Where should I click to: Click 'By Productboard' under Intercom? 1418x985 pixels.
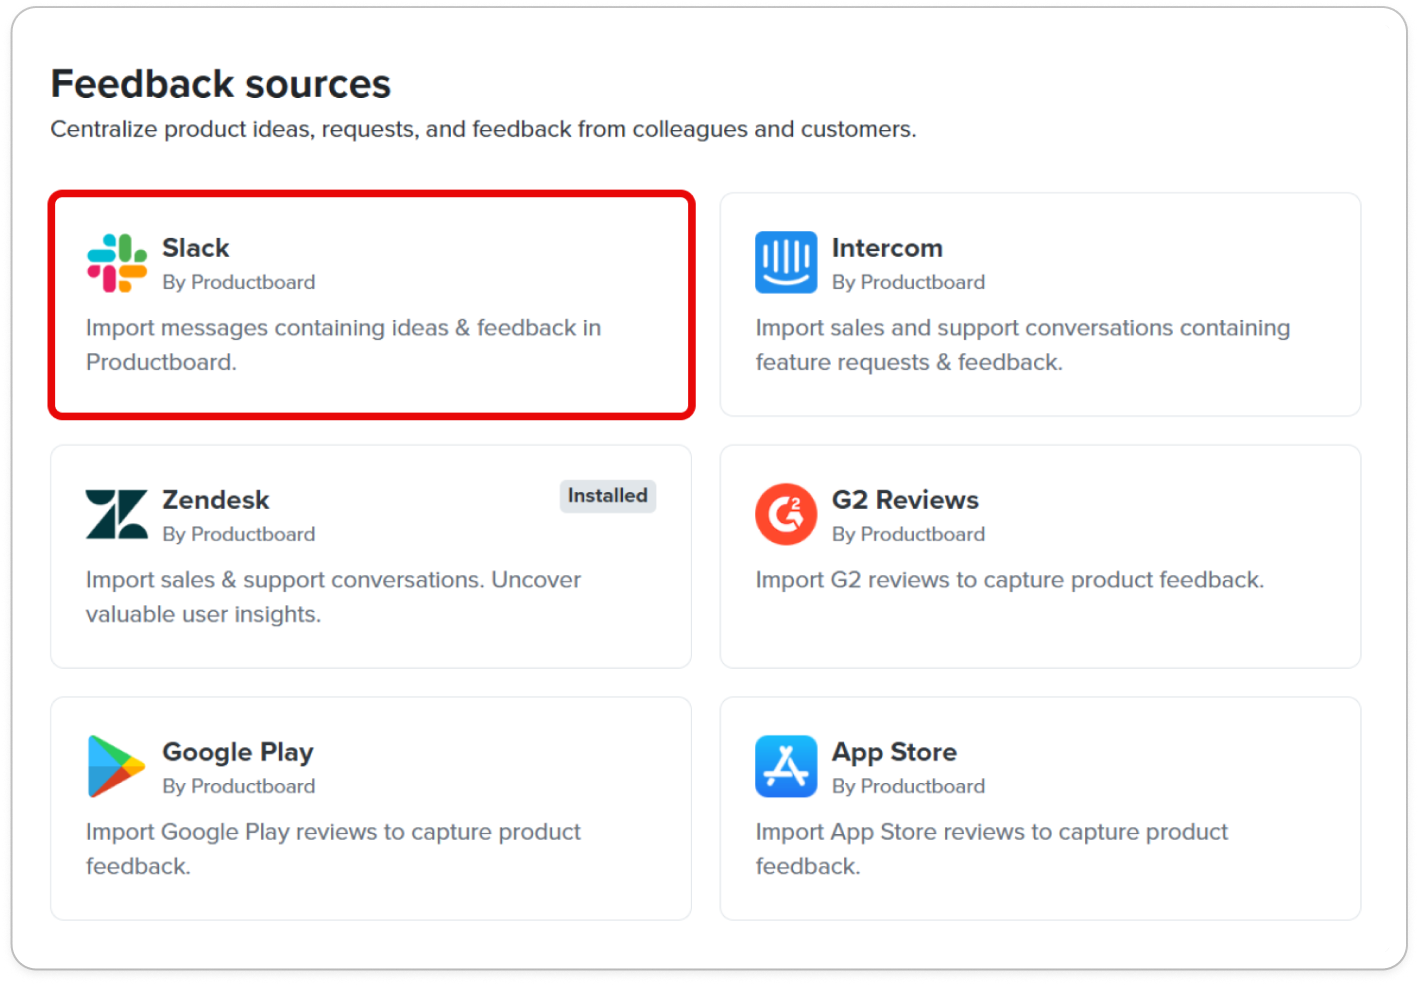coord(908,283)
